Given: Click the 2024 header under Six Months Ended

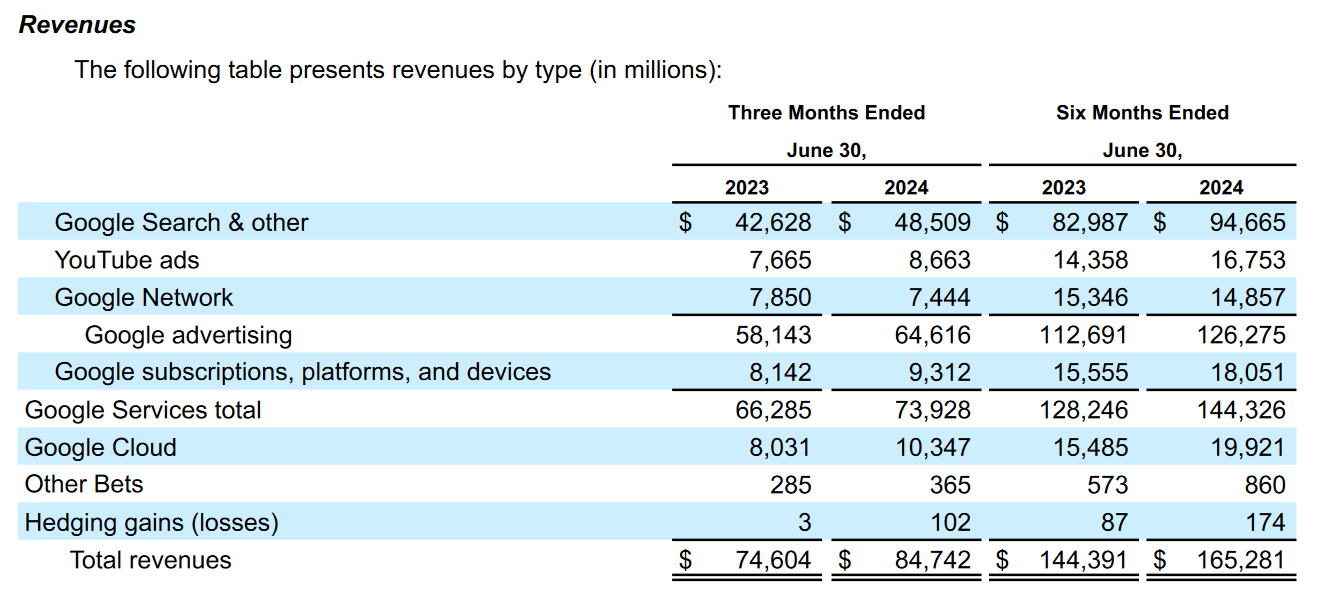Looking at the screenshot, I should coord(1222,188).
